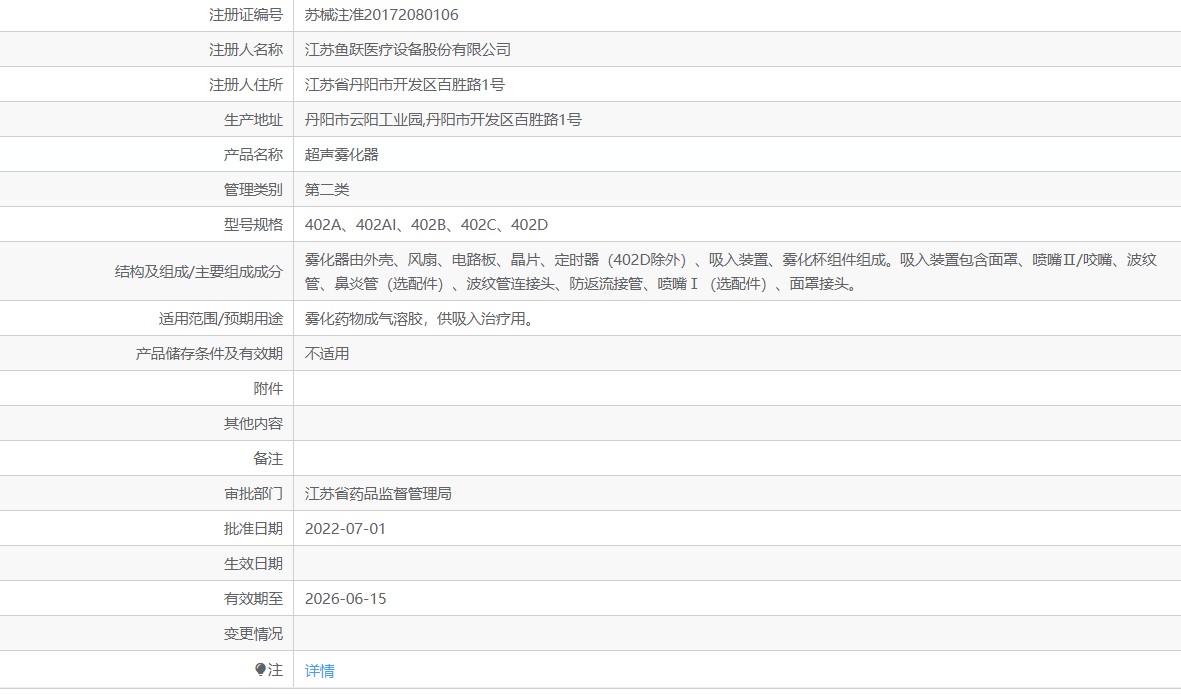The height and width of the screenshot is (694, 1181).
Task: Open the 详情 details link
Action: point(319,671)
